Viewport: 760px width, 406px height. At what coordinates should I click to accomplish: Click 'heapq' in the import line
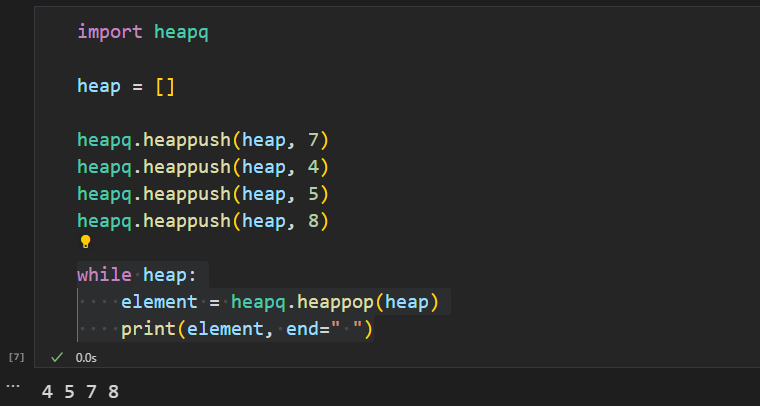tap(181, 32)
